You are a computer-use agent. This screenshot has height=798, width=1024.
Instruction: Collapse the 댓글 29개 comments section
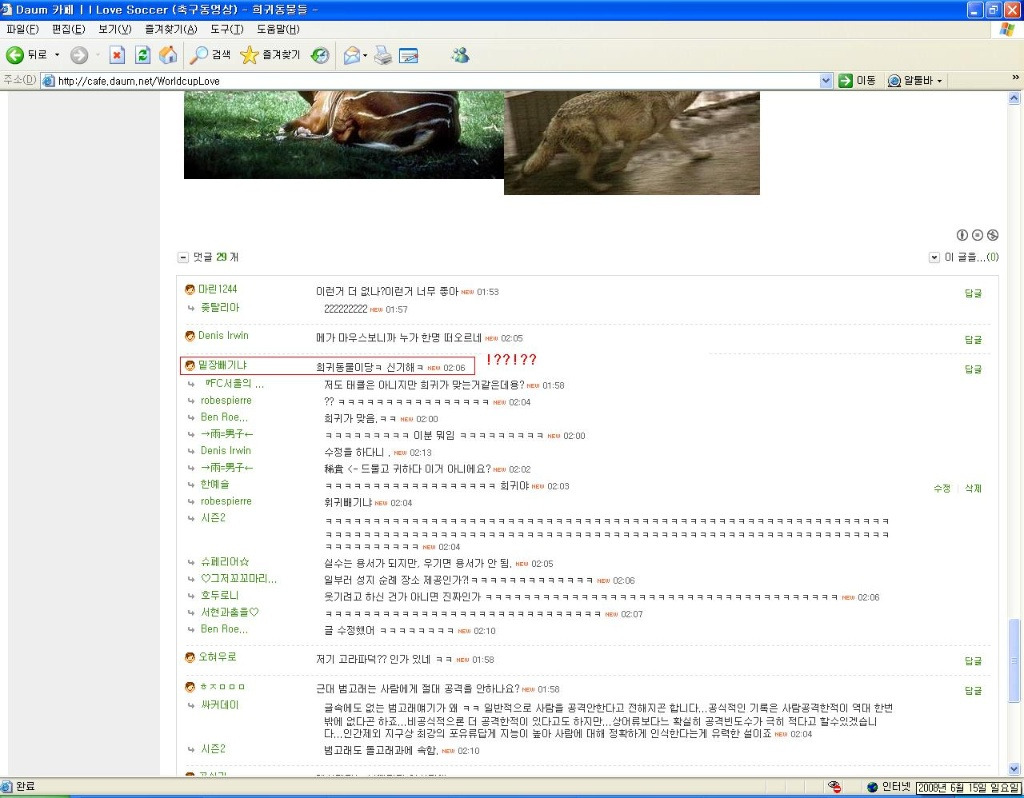tap(183, 257)
